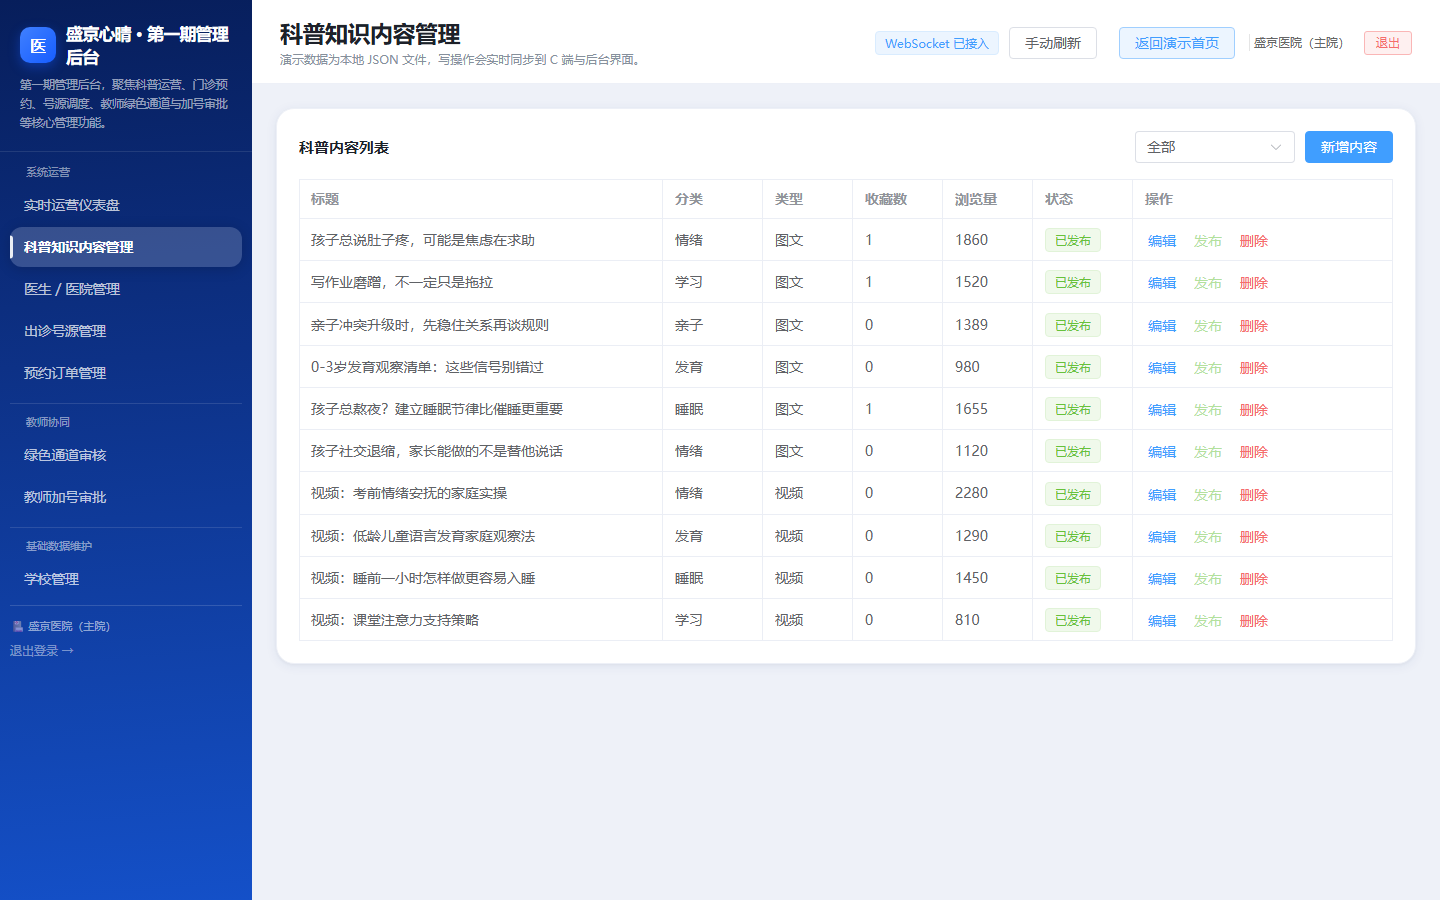Screen dimensions: 1440x900
Task: Delete the row 写作业磨蹭，不一定只是拖拉
Action: (x=1253, y=283)
